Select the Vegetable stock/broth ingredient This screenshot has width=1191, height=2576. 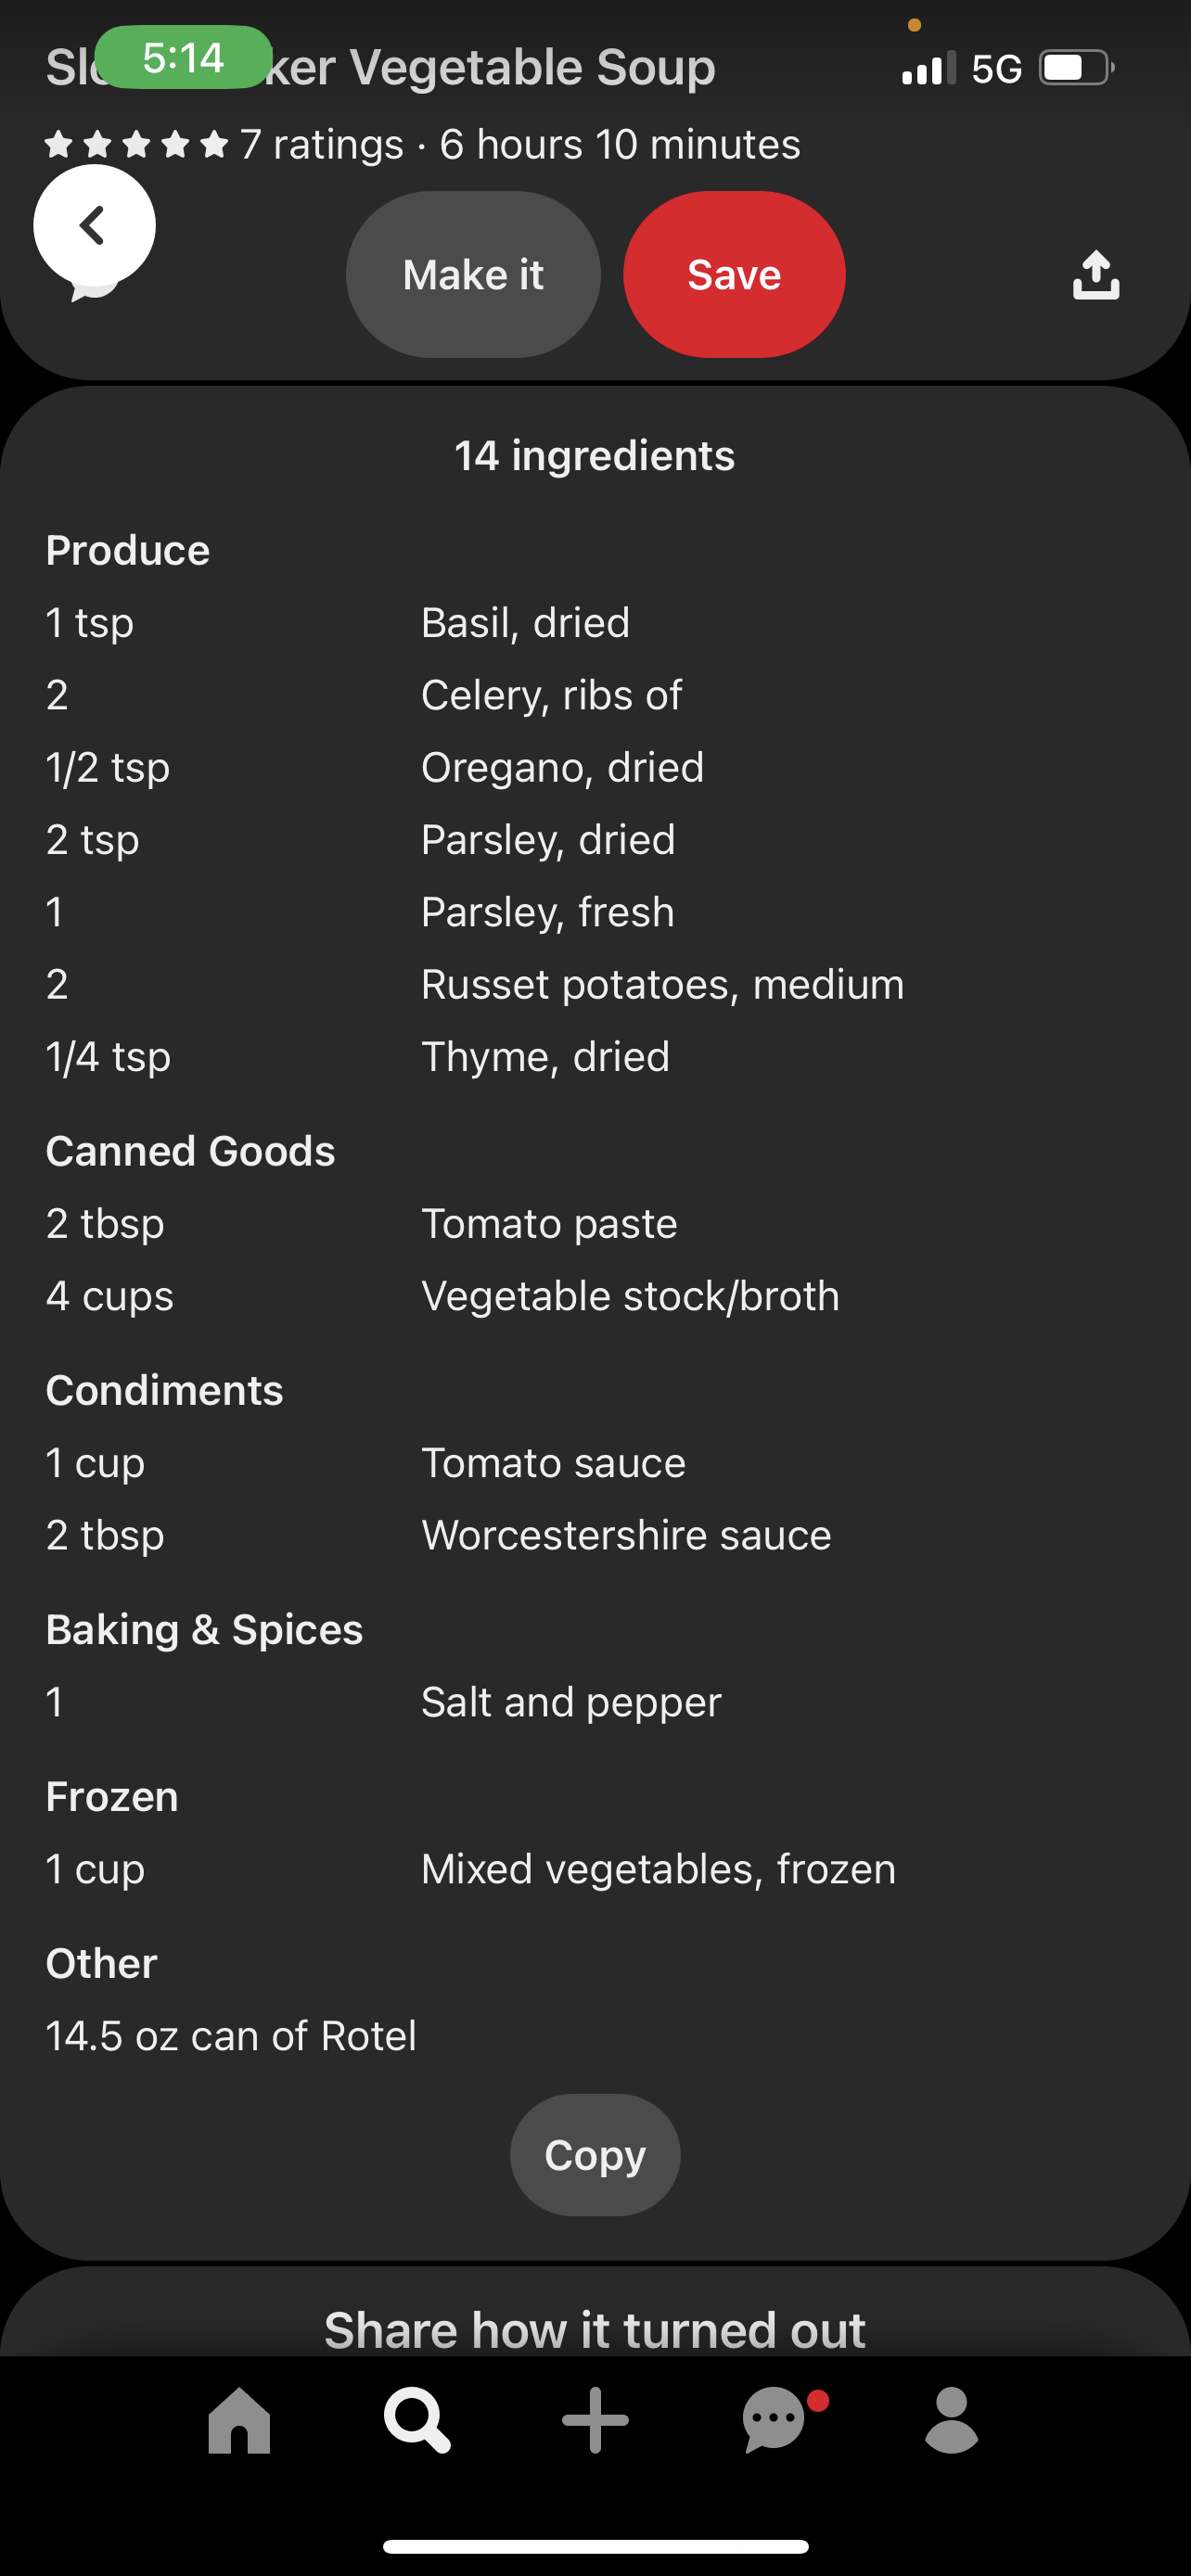pyautogui.click(x=630, y=1296)
